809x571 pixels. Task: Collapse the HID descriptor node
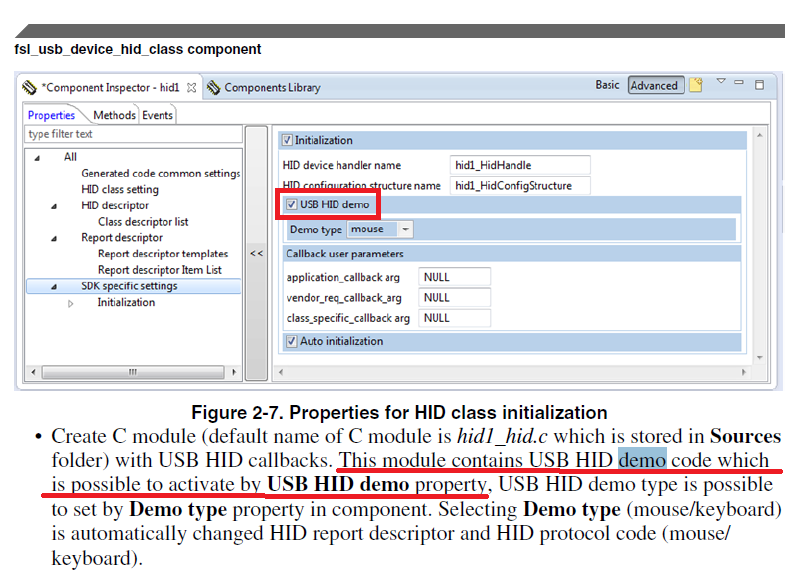point(54,206)
